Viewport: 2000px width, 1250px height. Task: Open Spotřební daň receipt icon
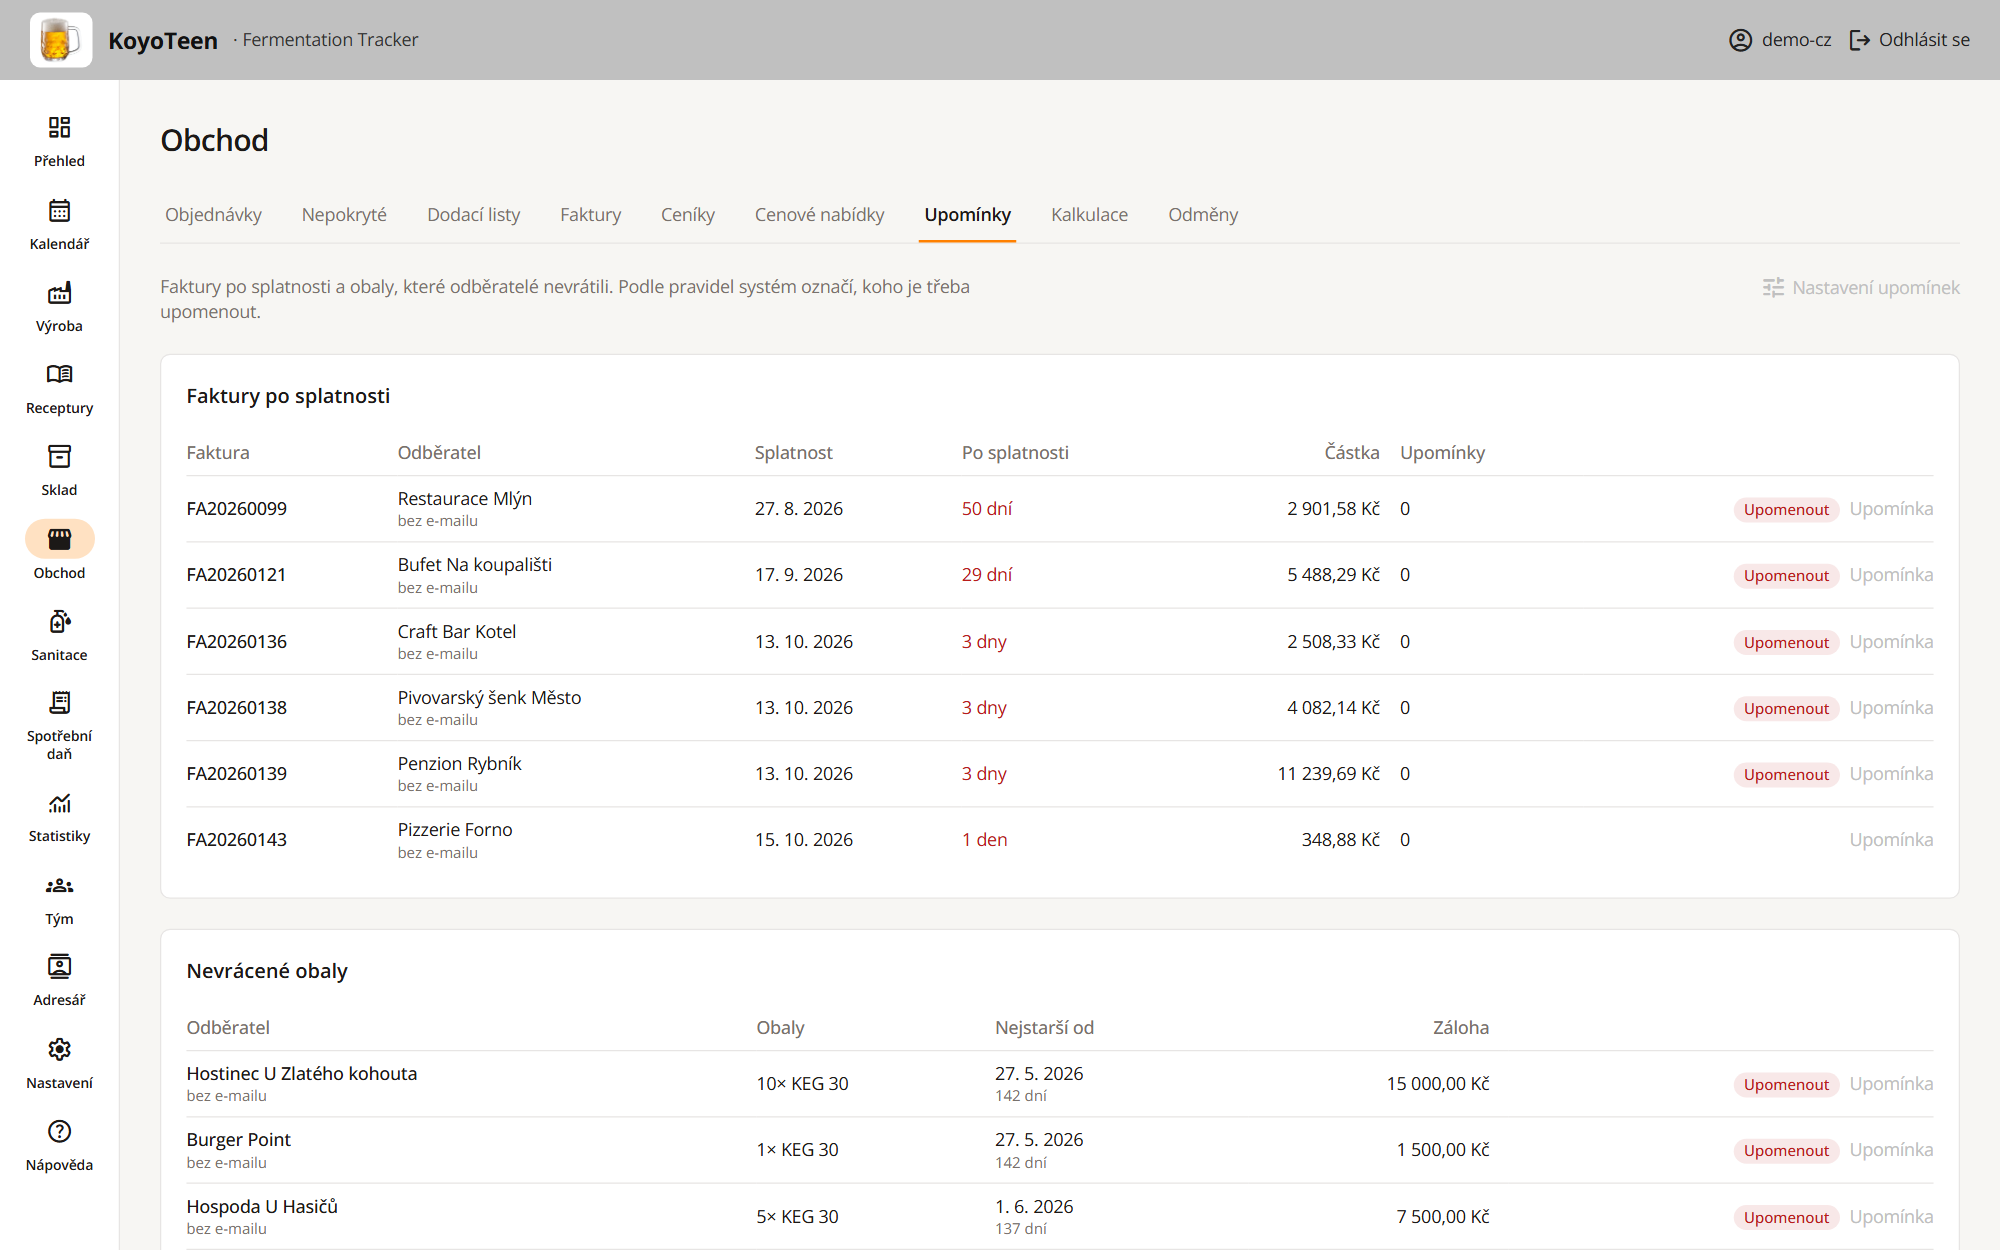59,702
